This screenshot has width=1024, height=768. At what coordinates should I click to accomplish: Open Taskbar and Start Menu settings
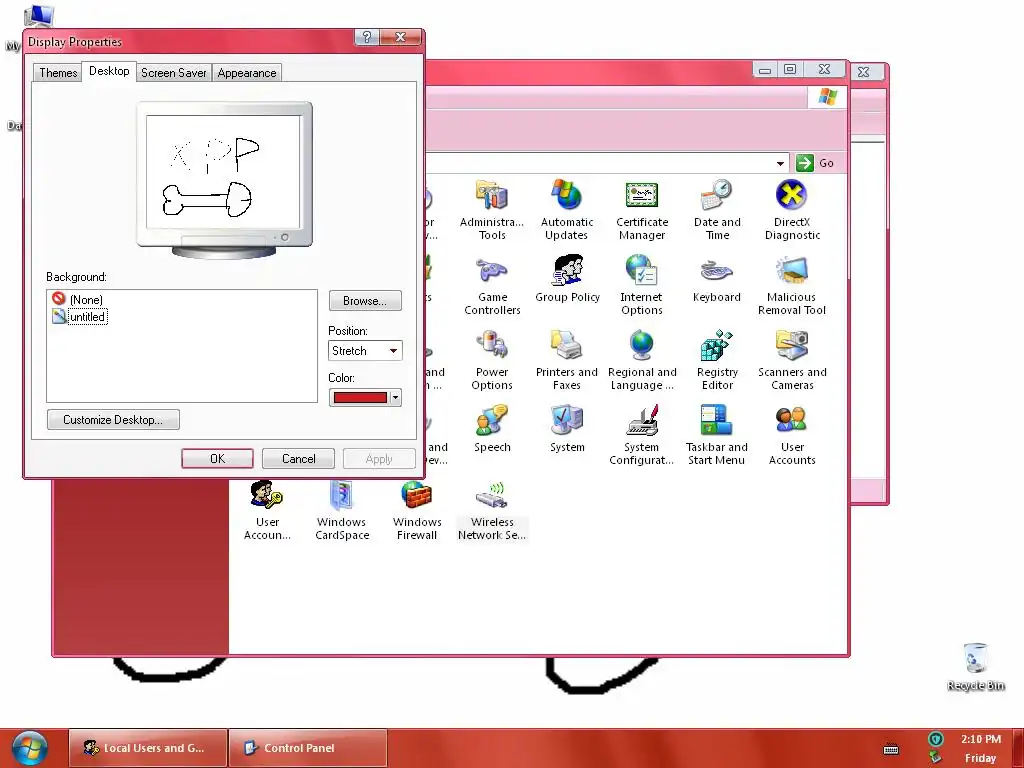(717, 434)
